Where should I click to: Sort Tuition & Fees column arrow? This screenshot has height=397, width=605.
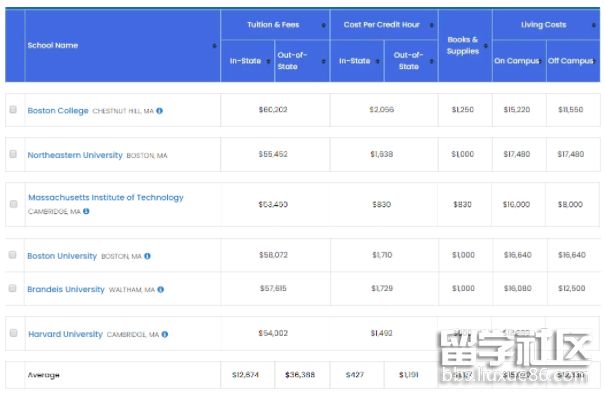coord(324,25)
